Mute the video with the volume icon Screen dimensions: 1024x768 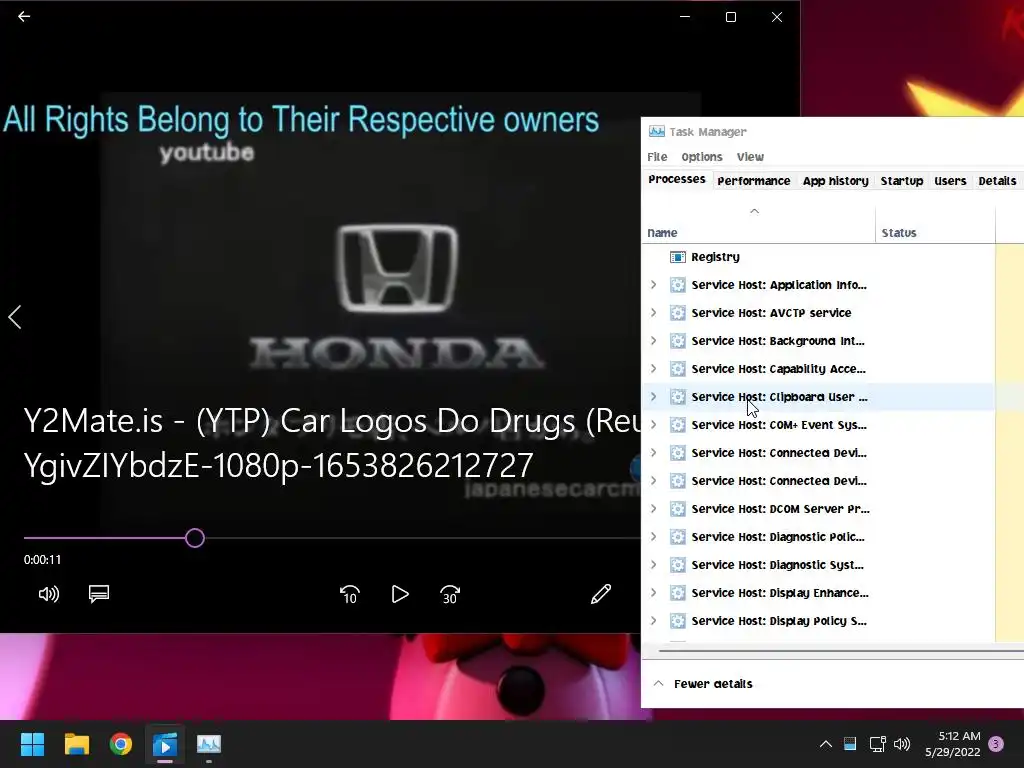point(48,594)
